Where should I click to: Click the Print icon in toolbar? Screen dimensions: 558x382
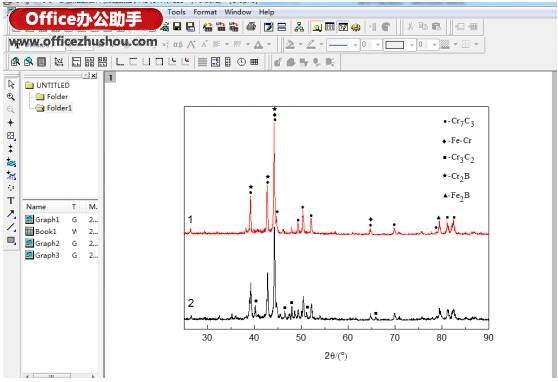[x=251, y=27]
